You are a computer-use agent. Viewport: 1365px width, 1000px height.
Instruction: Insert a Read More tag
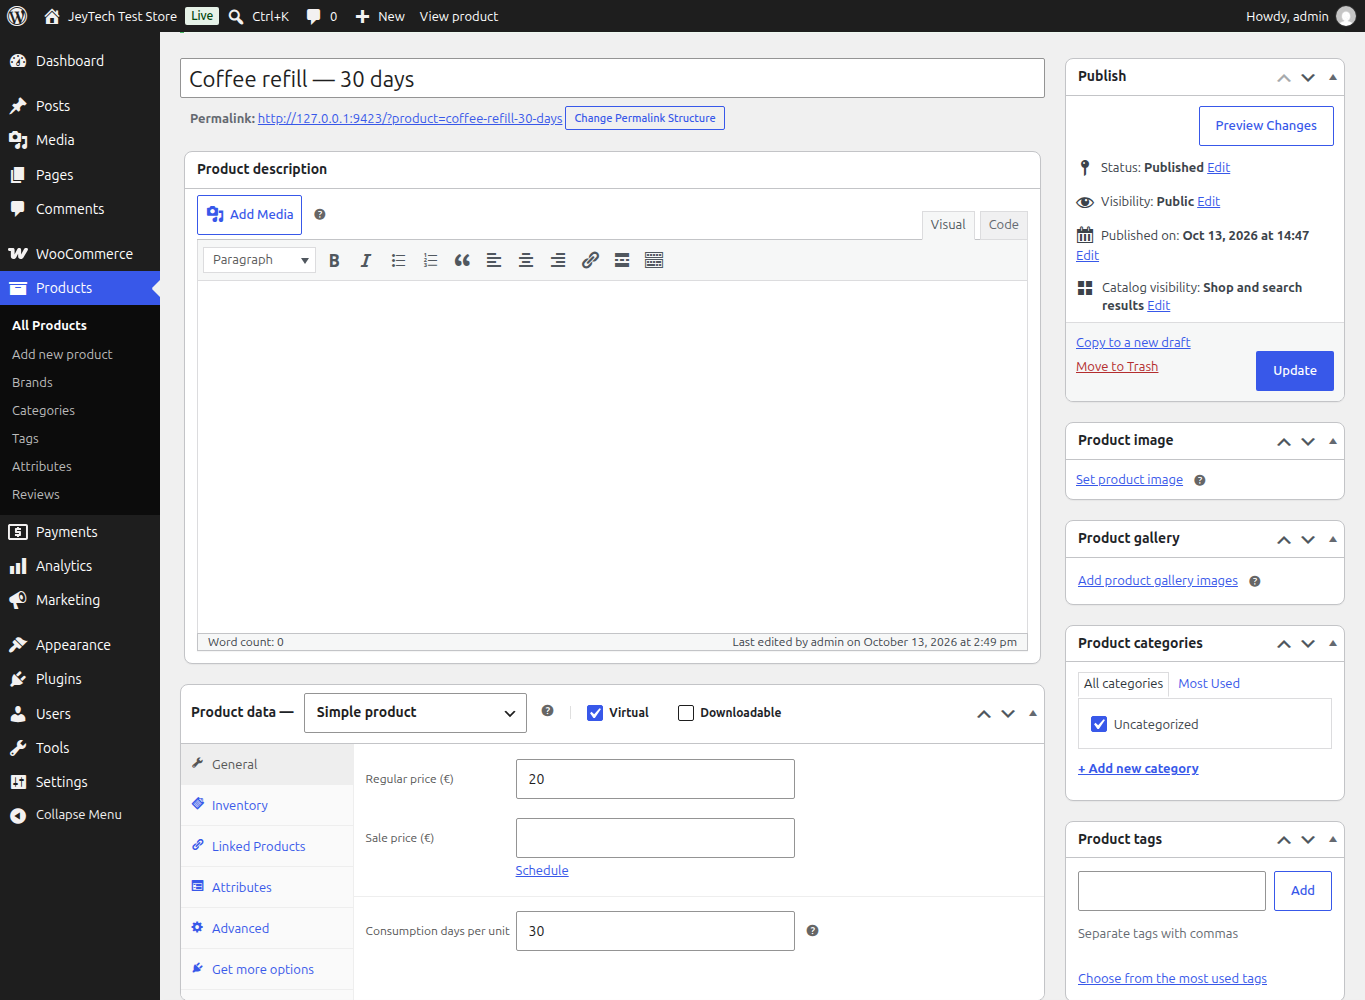tap(622, 260)
